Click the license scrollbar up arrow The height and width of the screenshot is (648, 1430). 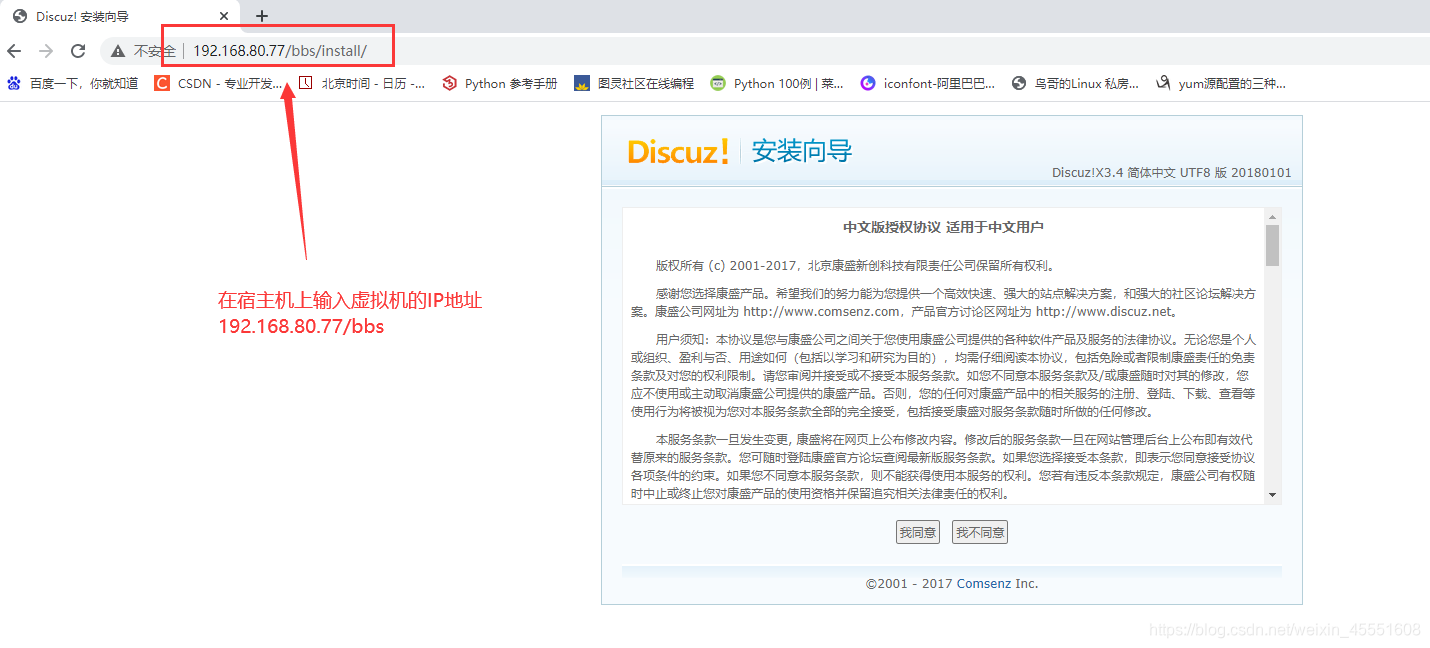(x=1272, y=217)
